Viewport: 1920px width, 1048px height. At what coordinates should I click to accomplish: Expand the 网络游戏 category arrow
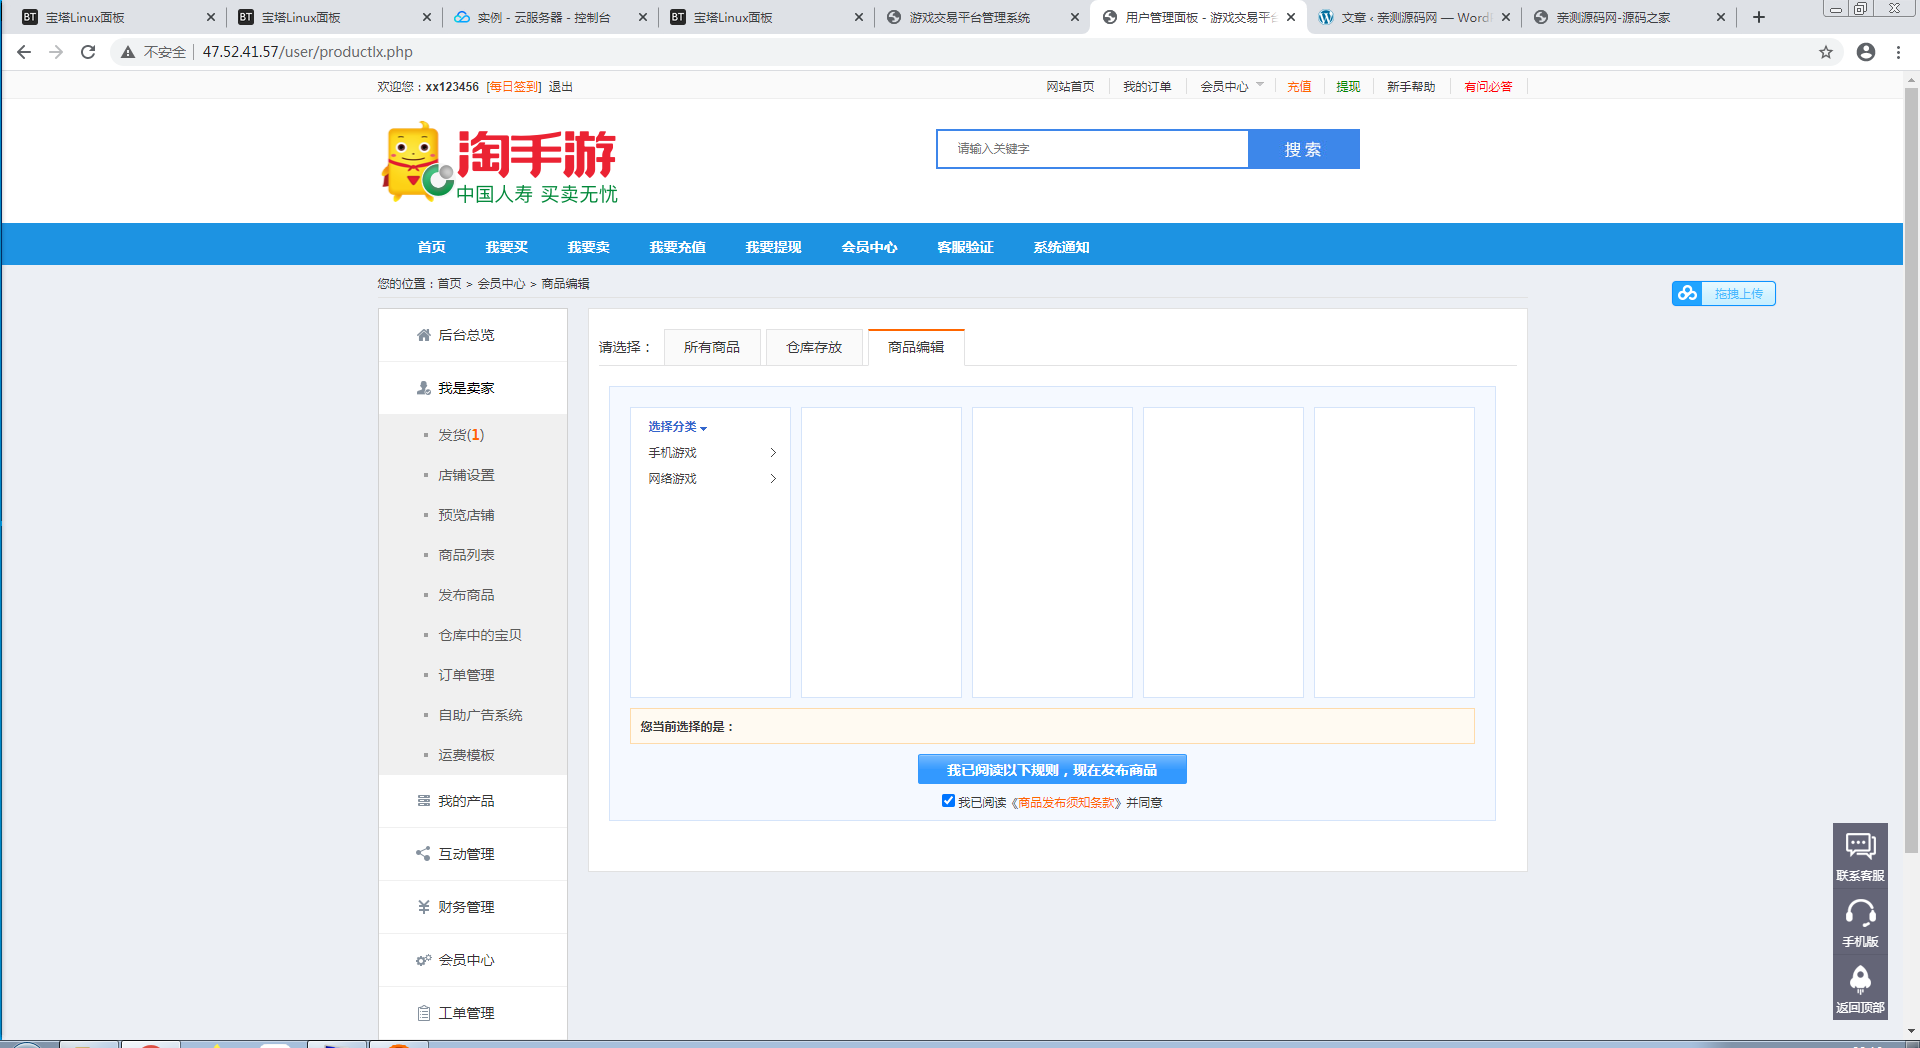(773, 479)
